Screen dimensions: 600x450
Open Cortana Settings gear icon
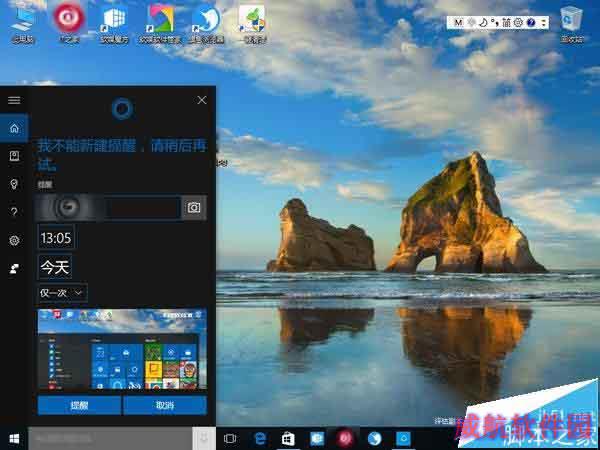tap(14, 240)
